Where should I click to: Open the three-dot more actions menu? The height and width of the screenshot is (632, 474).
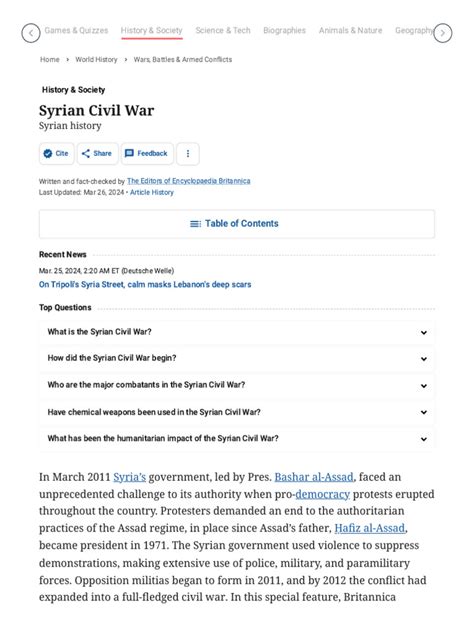pyautogui.click(x=188, y=154)
